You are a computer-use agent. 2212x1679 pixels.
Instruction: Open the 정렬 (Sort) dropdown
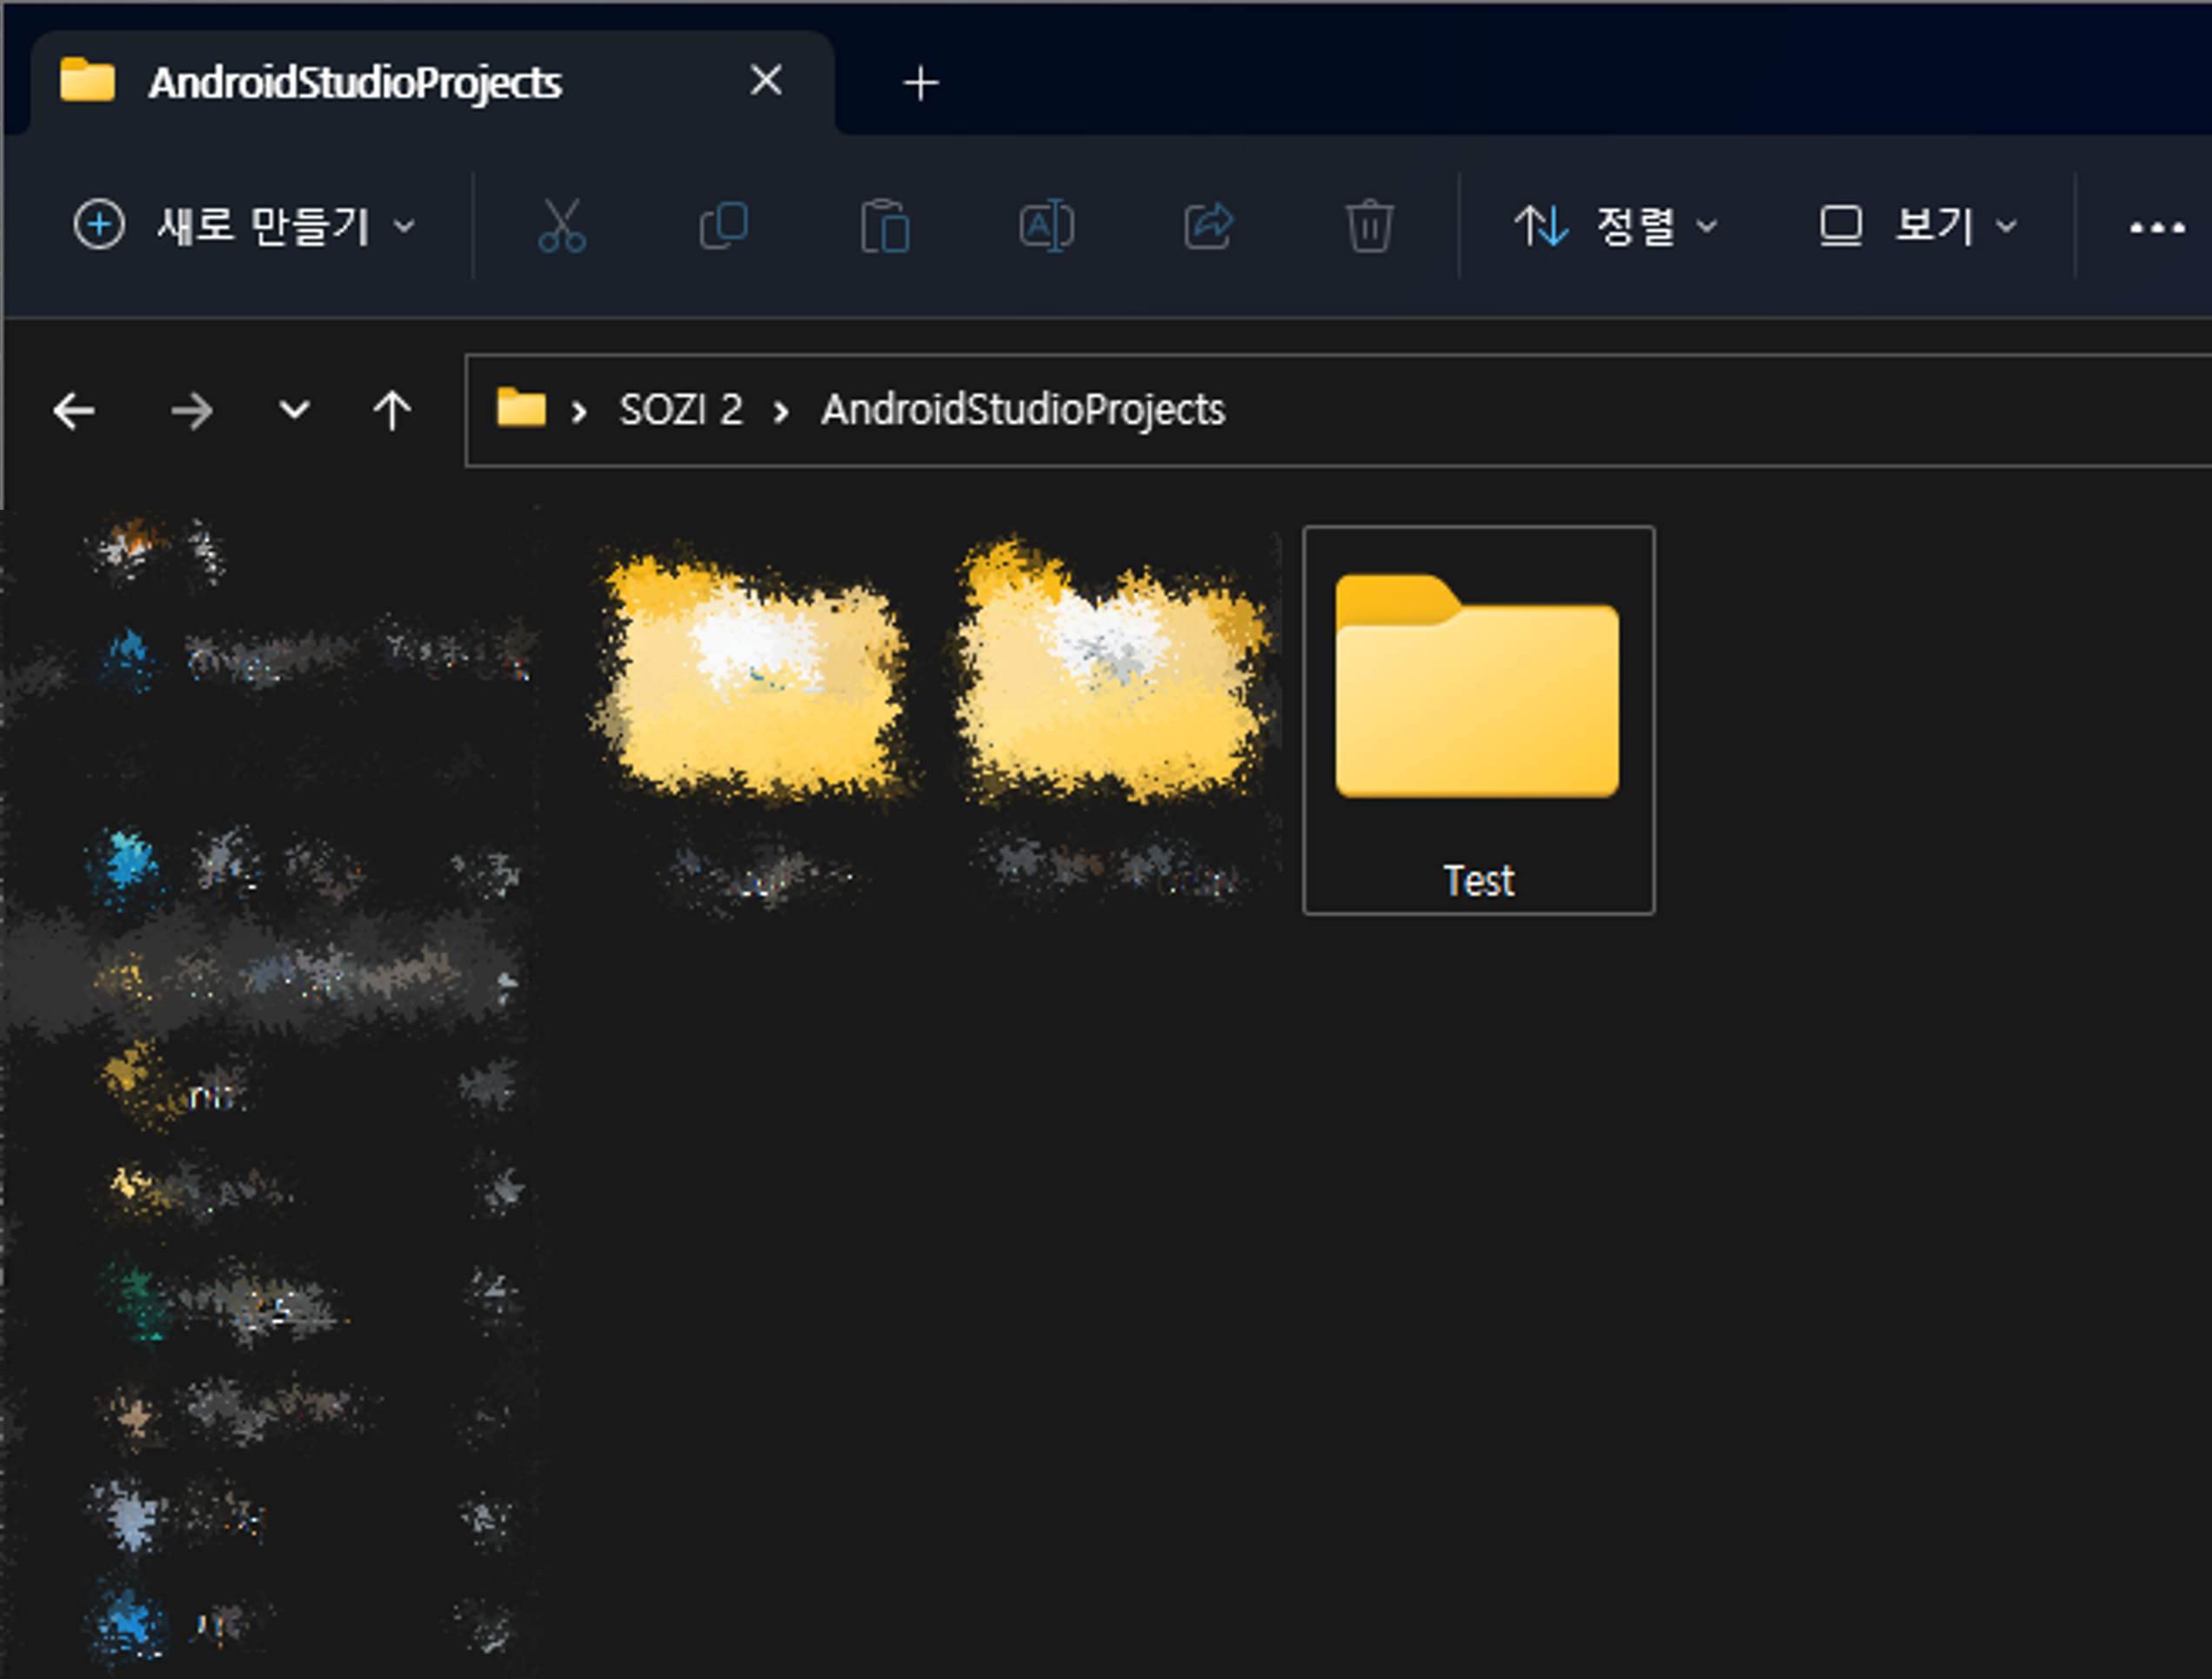click(x=1616, y=225)
